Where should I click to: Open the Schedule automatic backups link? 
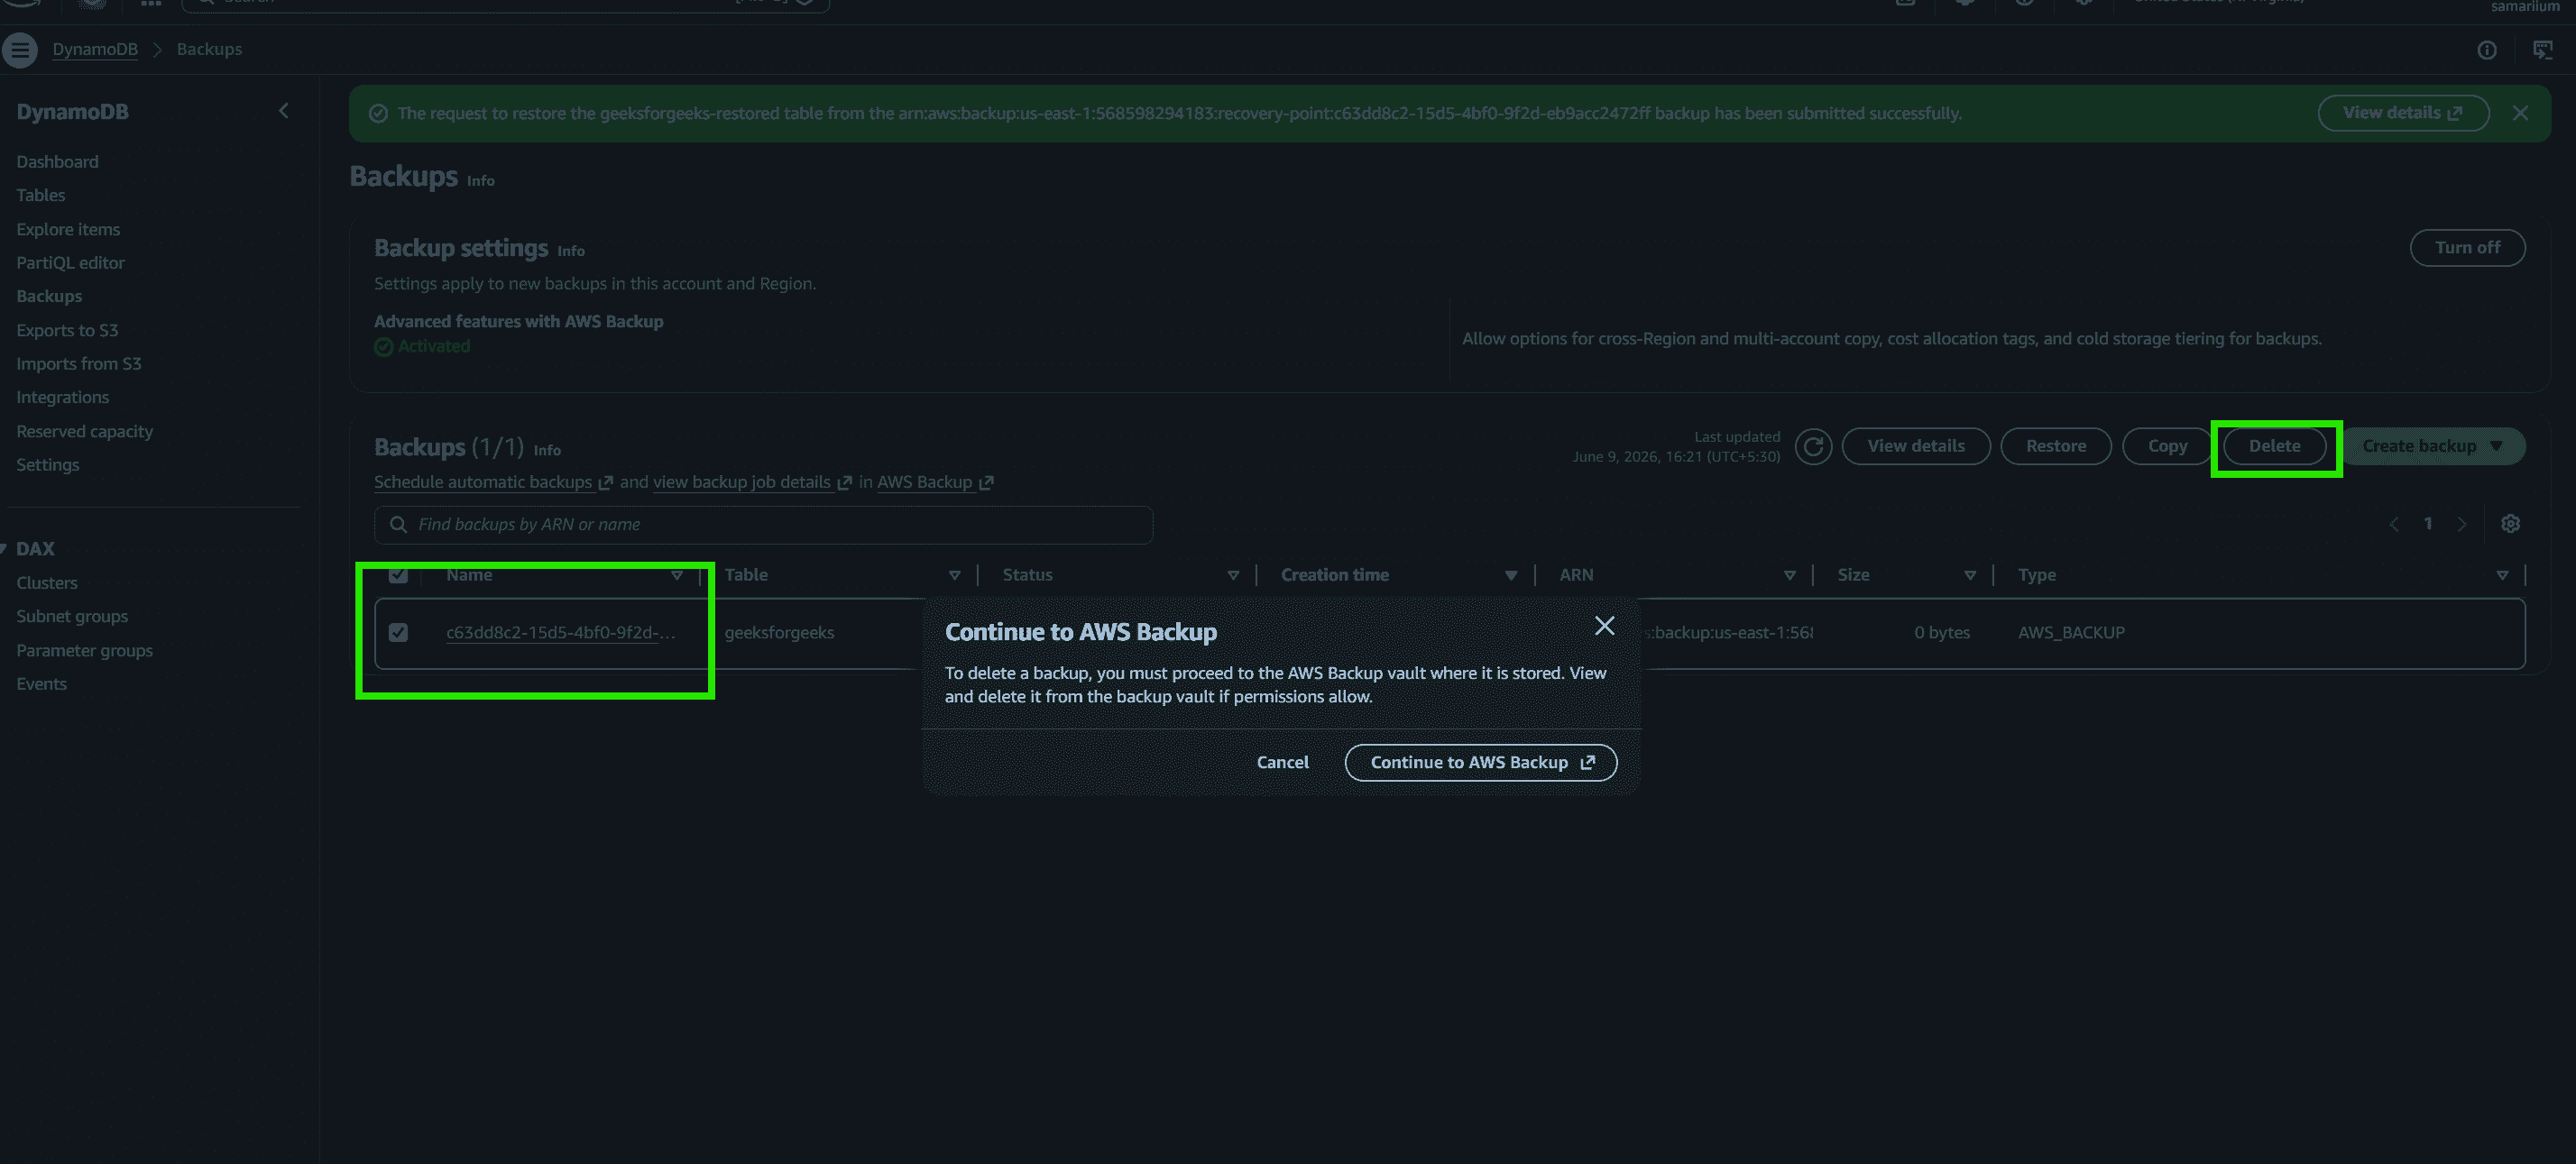493,482
